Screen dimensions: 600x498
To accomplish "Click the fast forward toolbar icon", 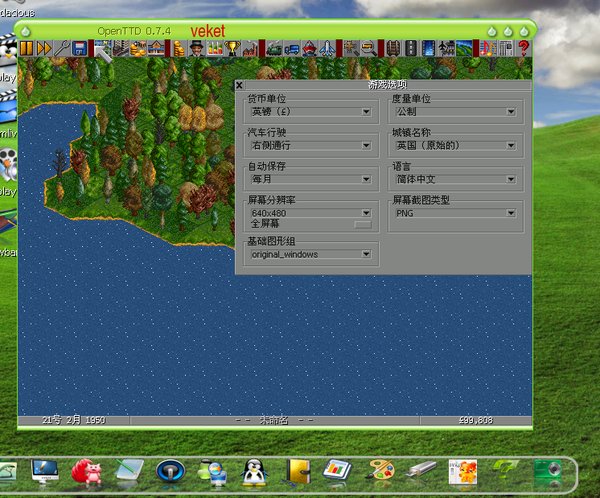I will click(x=44, y=49).
